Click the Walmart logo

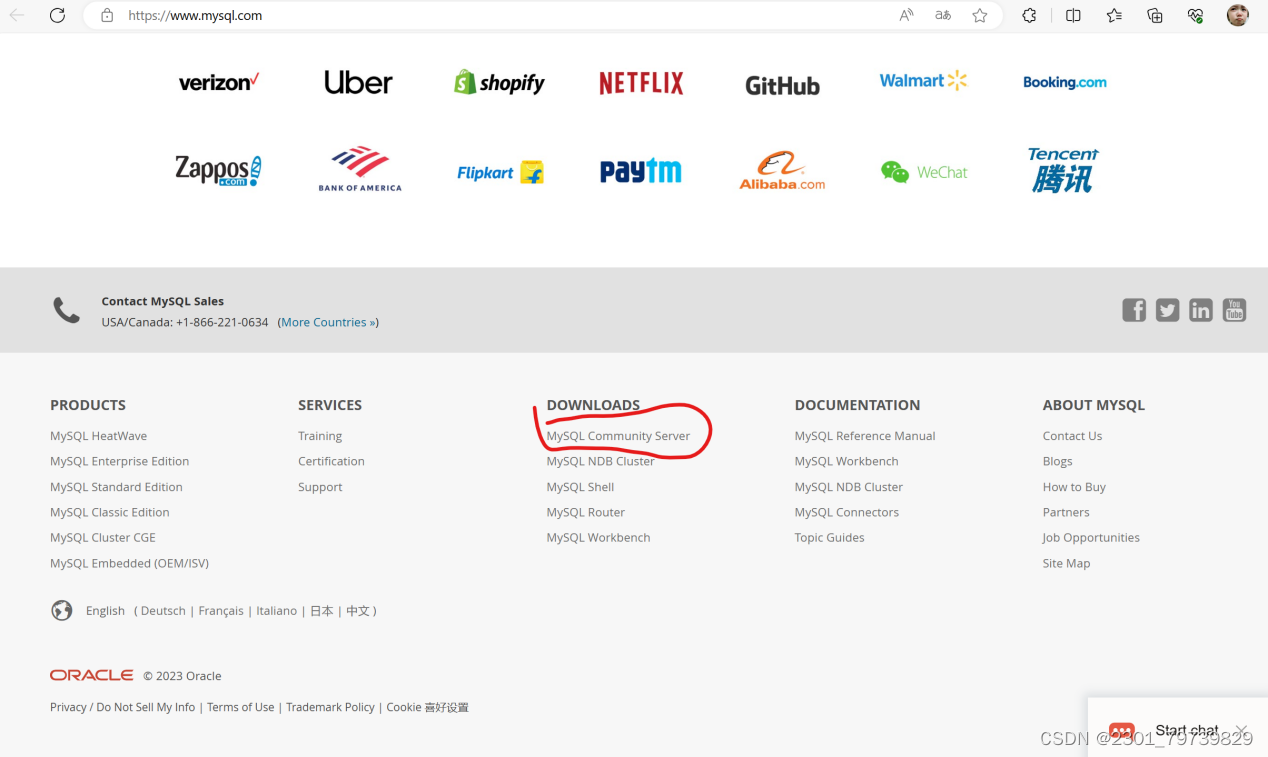(923, 81)
